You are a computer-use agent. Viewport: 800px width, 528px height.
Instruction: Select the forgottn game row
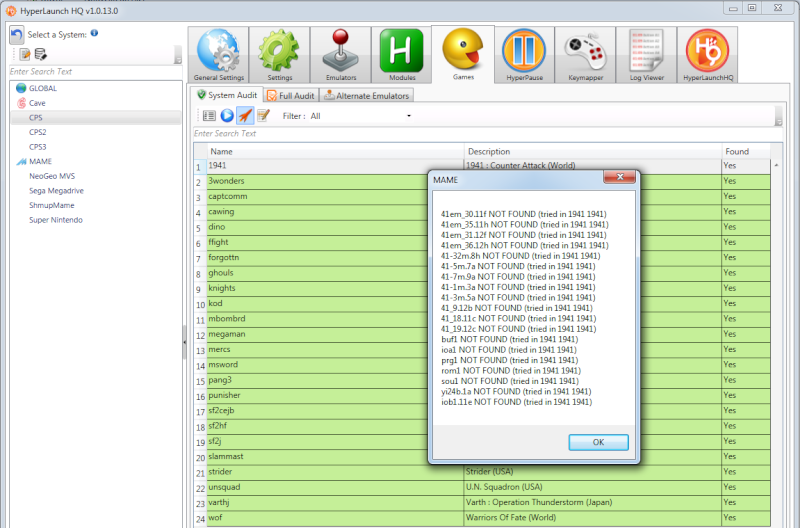482,258
